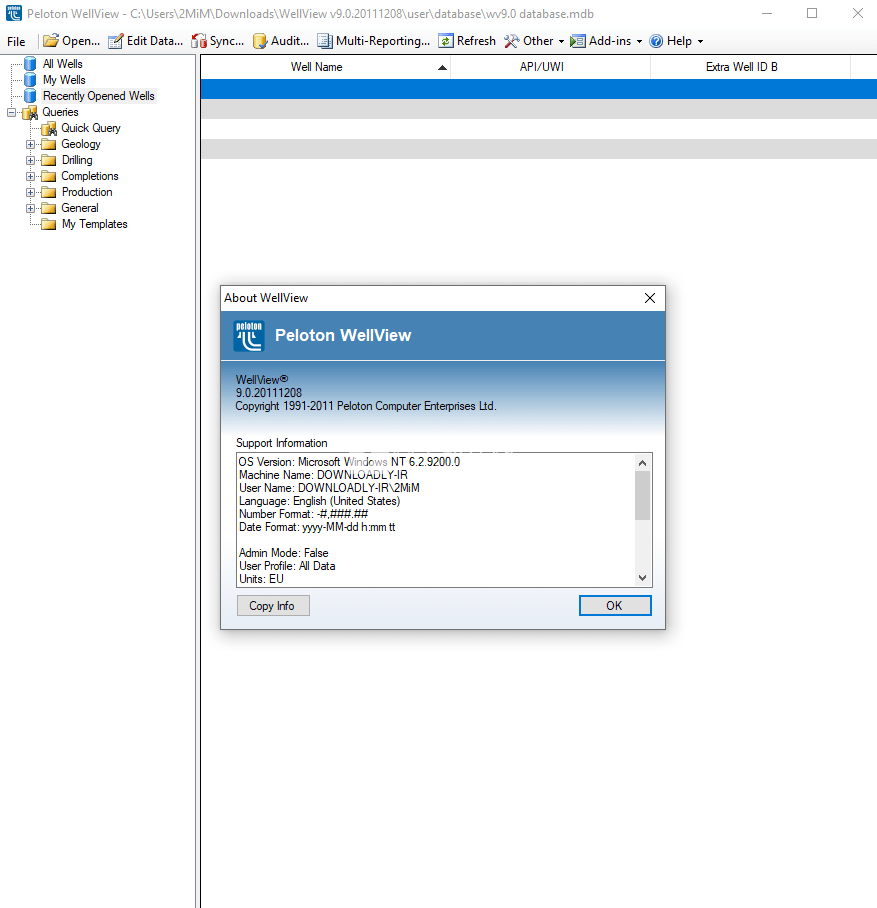Select the My Templates label
The width and height of the screenshot is (877, 908).
click(x=94, y=224)
